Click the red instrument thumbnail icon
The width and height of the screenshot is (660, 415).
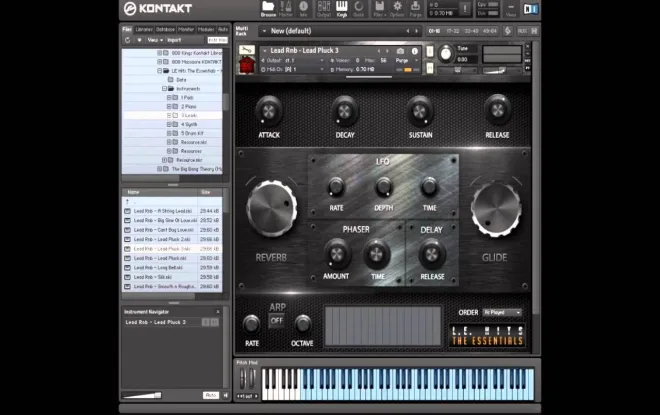(x=247, y=65)
